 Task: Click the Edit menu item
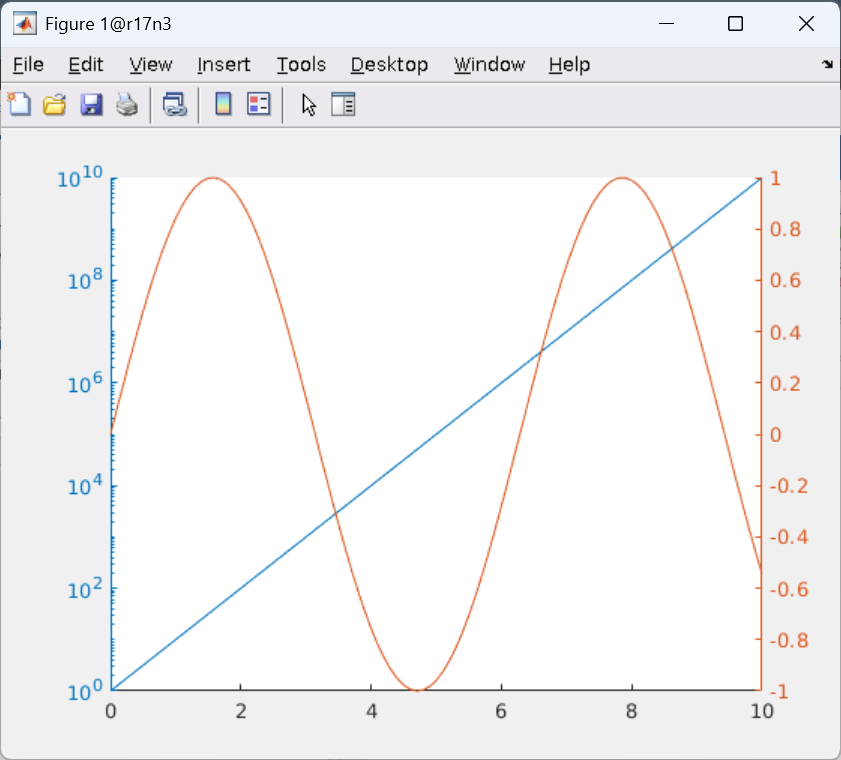coord(86,64)
